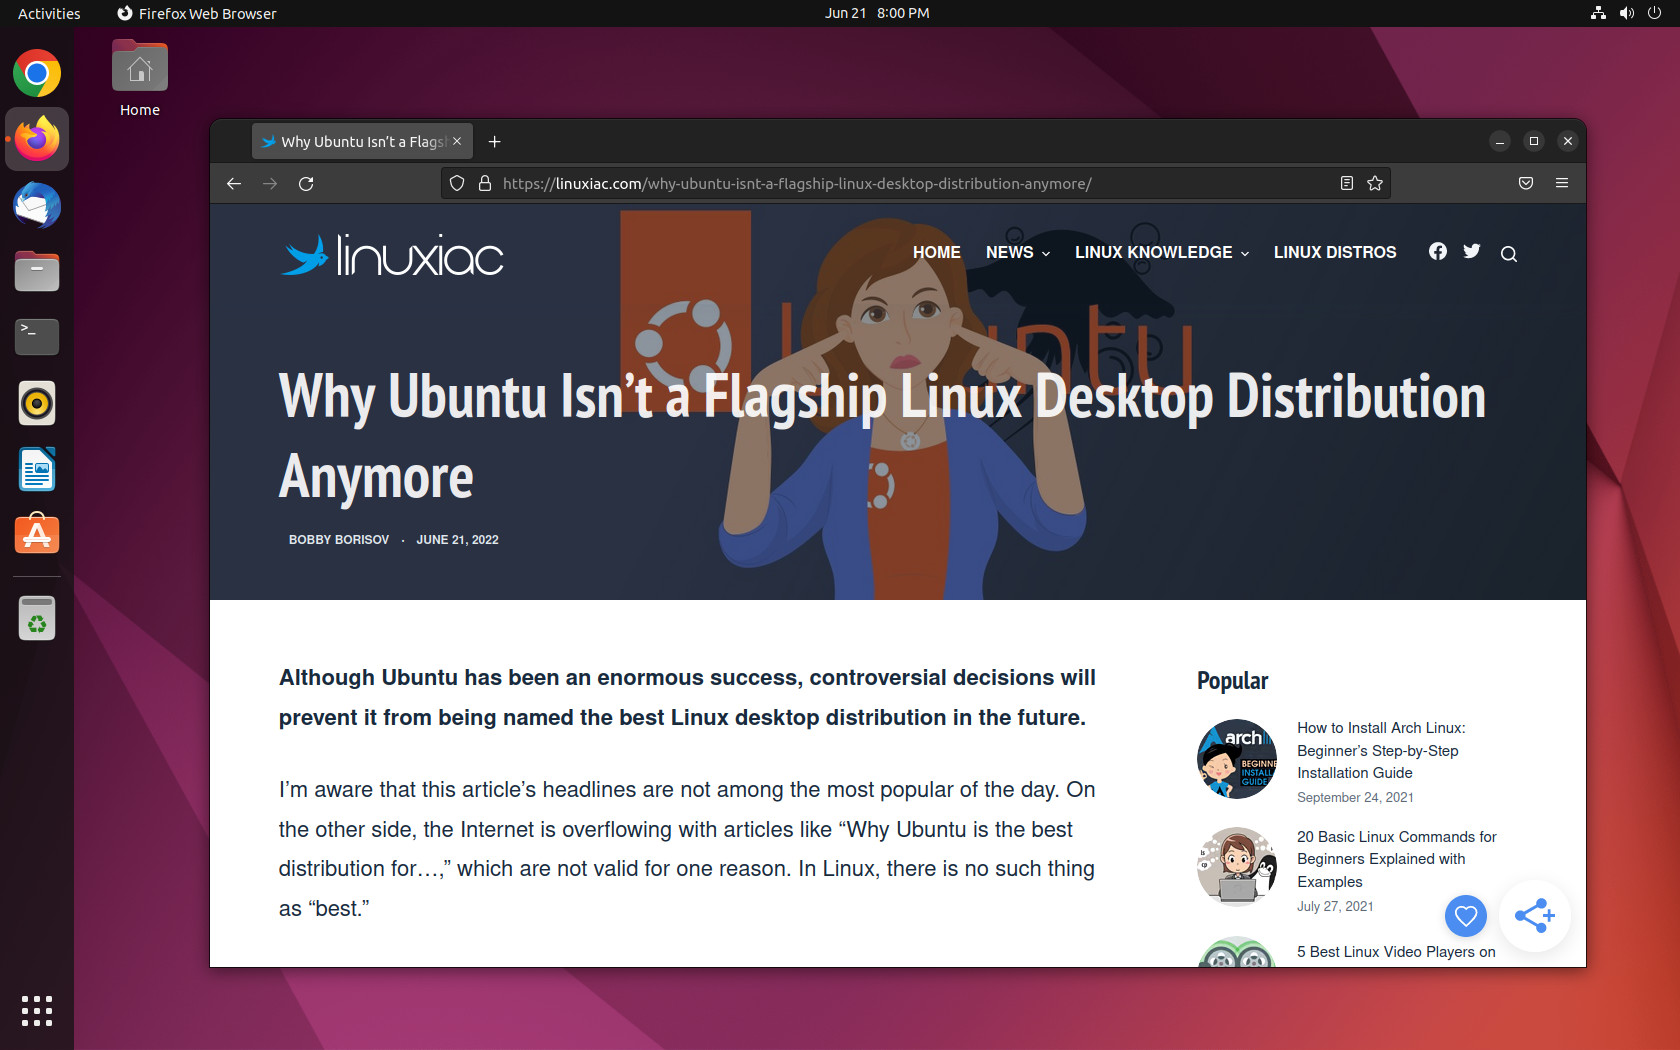The image size is (1680, 1050).
Task: Click the Firefox icon in the dock
Action: pos(37,139)
